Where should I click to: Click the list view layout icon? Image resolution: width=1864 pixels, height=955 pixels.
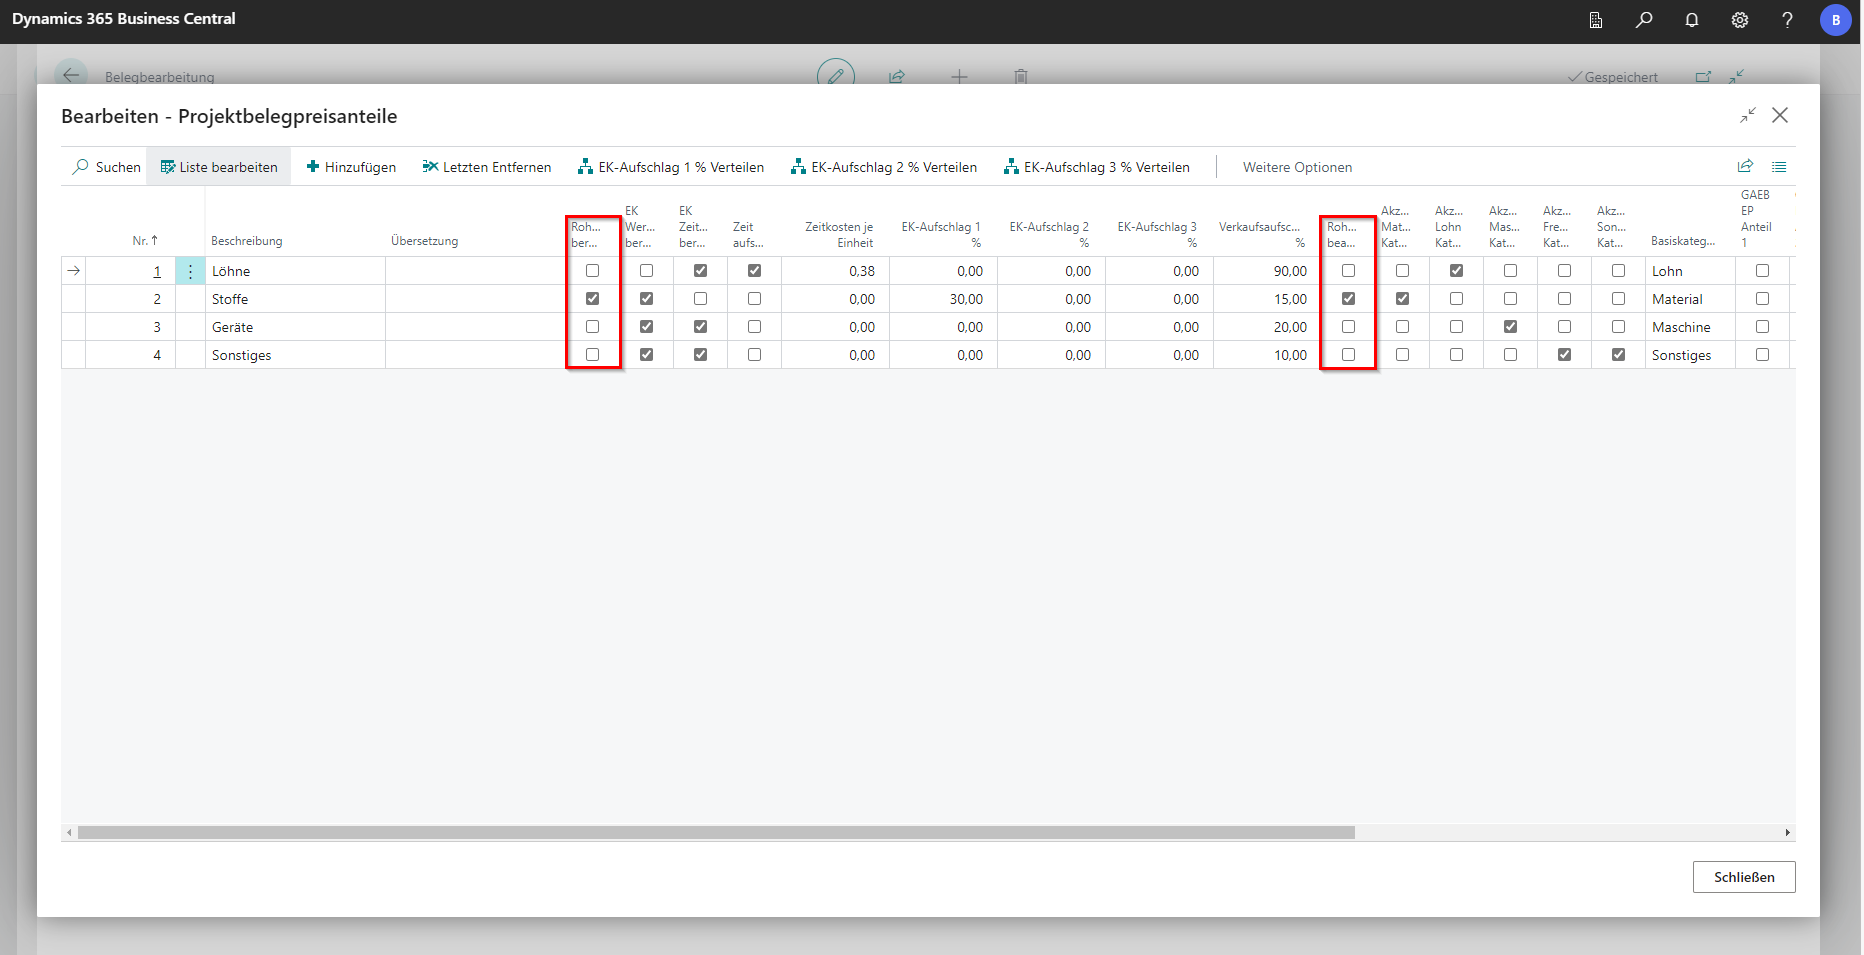pyautogui.click(x=1779, y=167)
